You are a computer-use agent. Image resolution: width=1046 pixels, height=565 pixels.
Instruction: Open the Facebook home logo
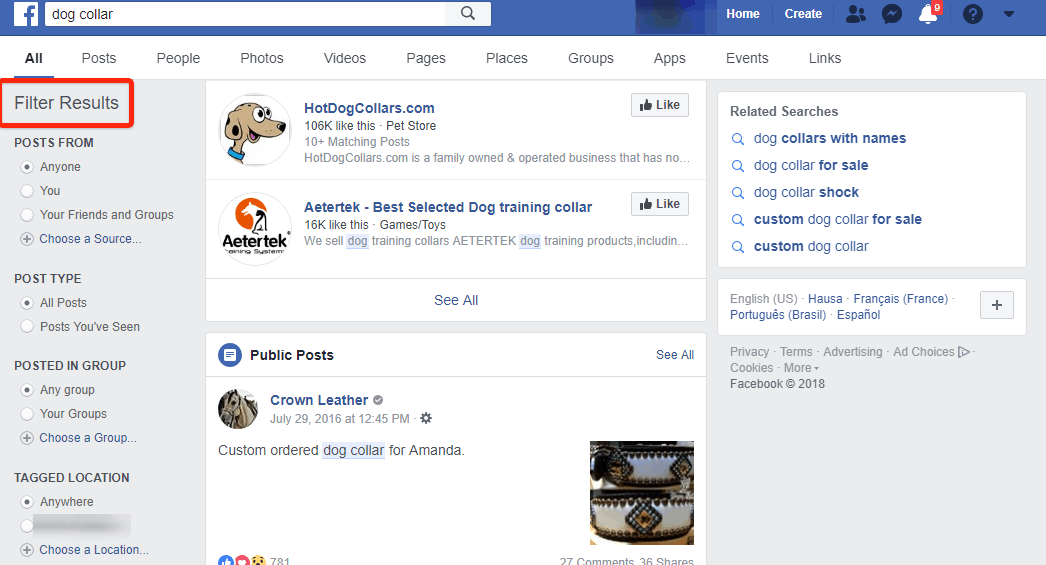tap(25, 13)
